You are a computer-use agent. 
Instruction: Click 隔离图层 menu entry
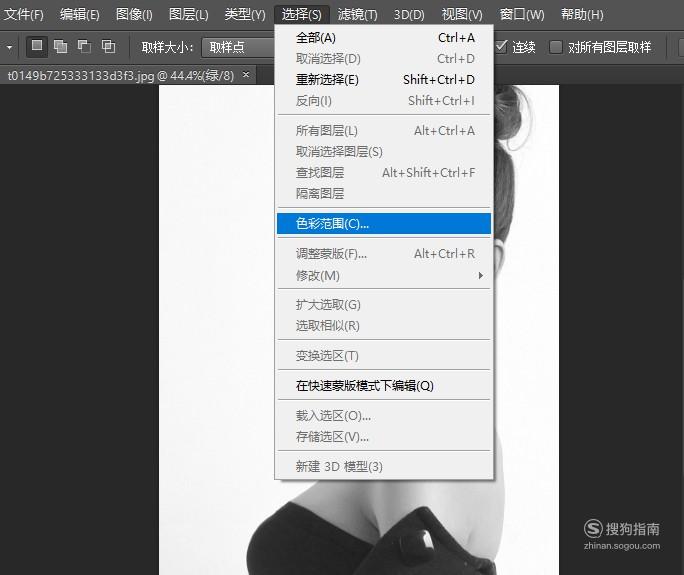tap(384, 193)
